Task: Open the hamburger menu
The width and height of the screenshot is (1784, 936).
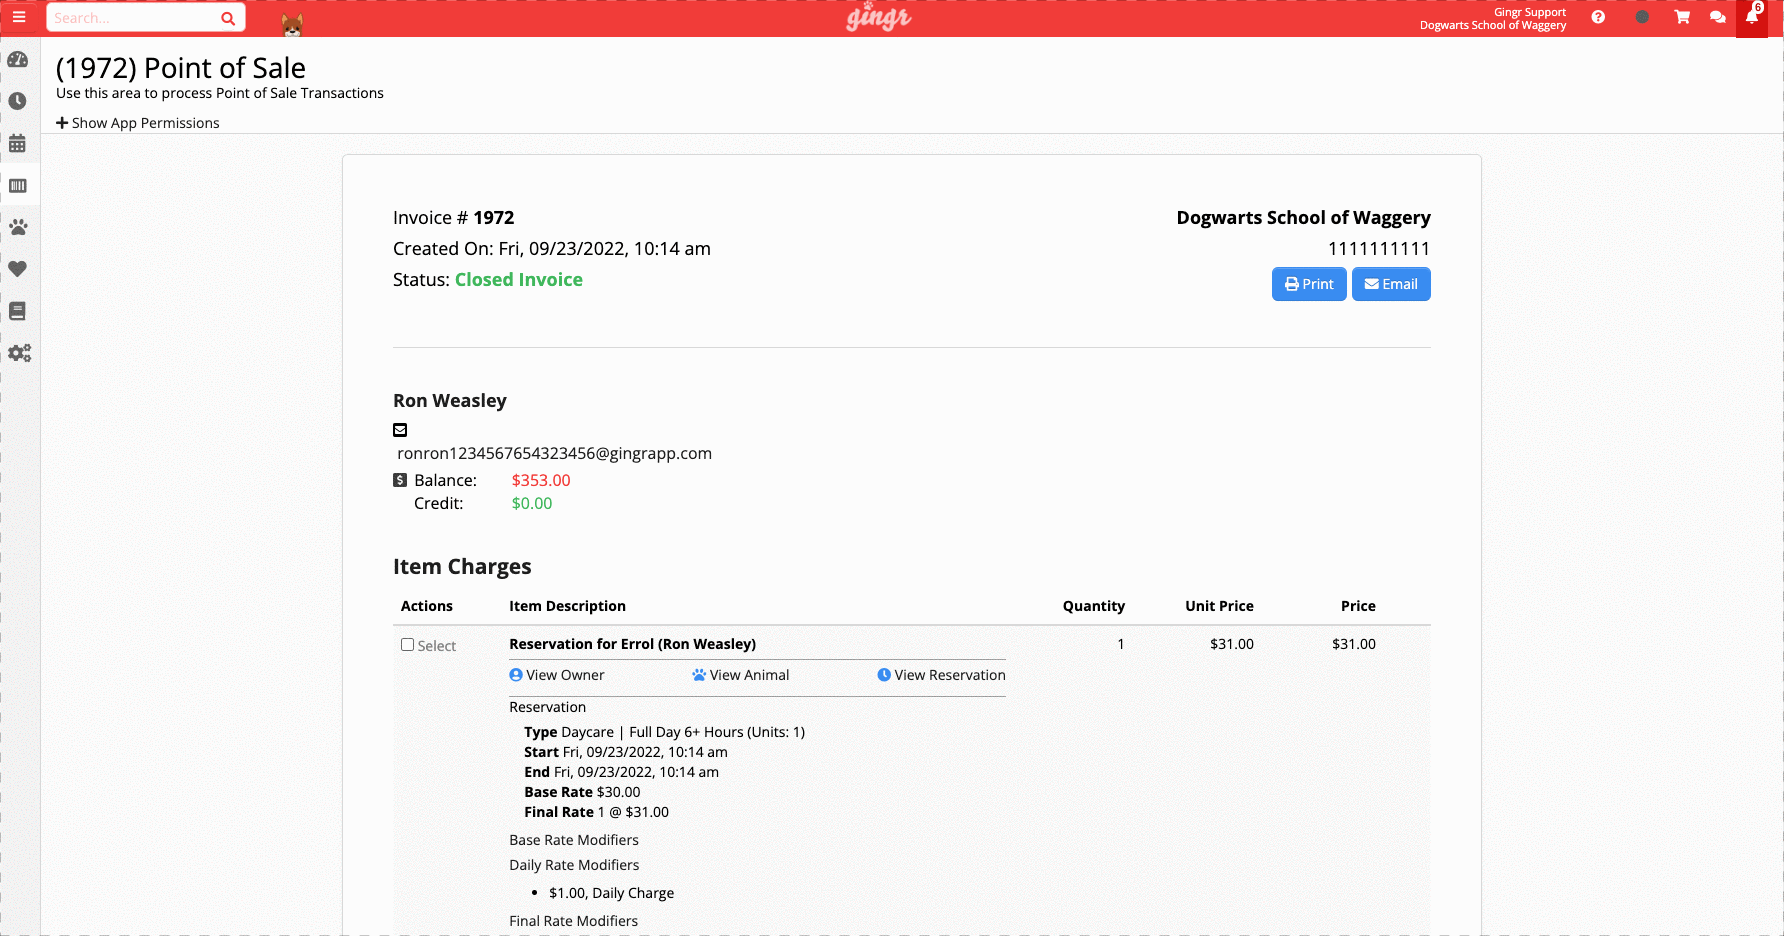Action: [19, 17]
